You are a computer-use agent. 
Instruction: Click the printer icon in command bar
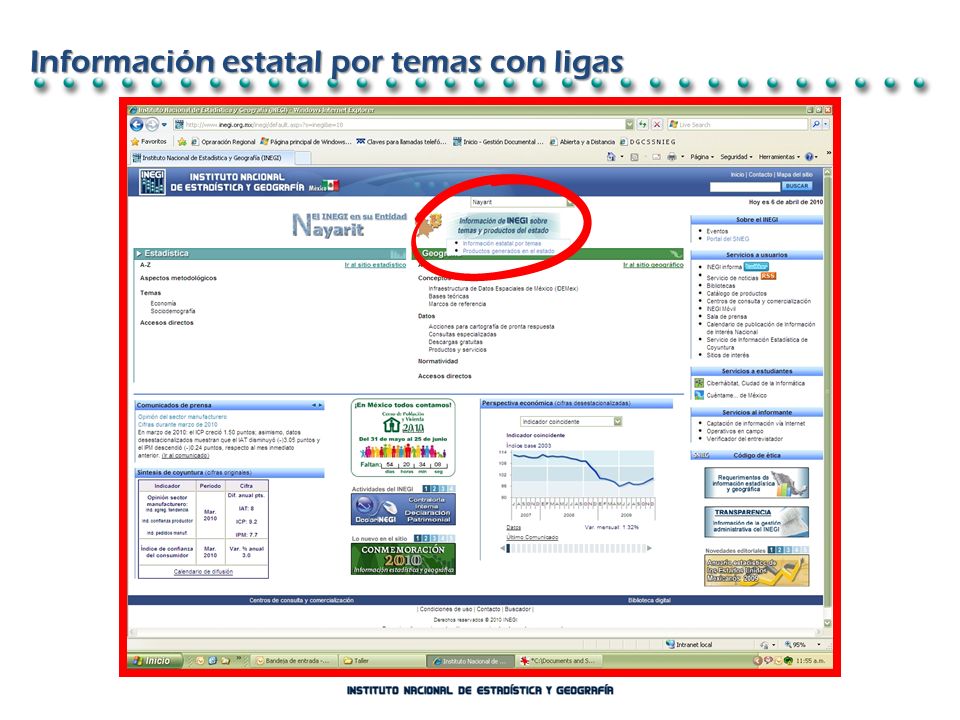pyautogui.click(x=672, y=157)
